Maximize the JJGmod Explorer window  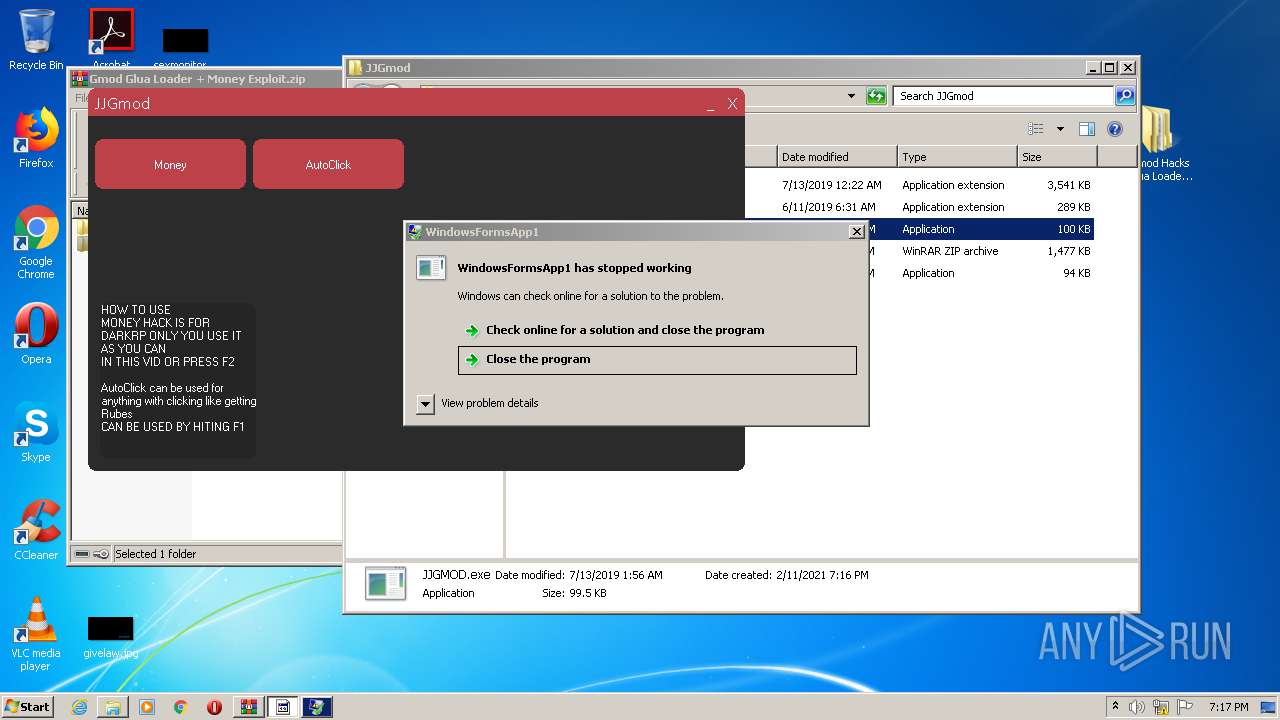click(x=1110, y=68)
